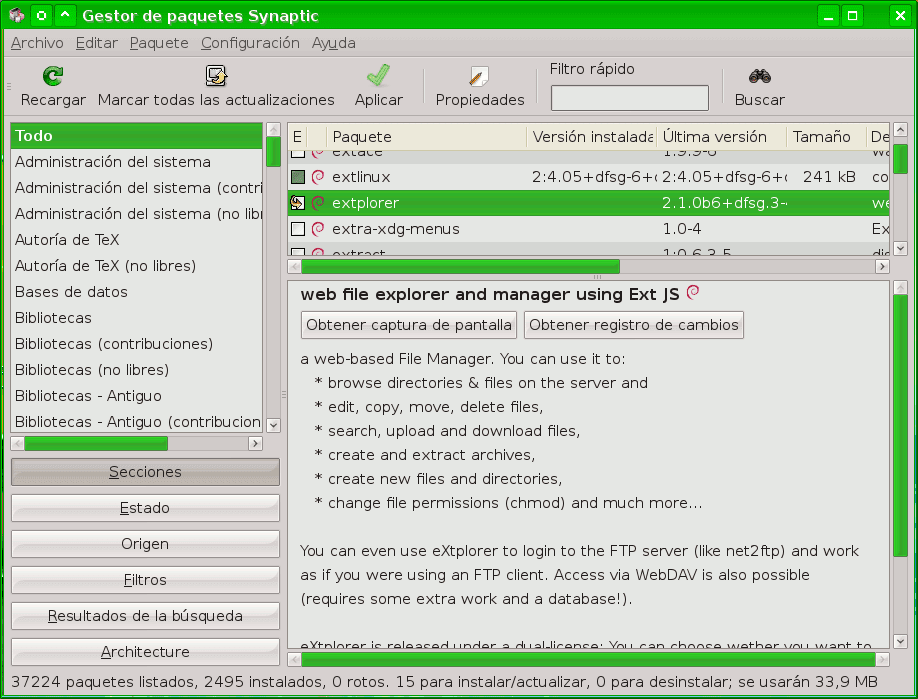Screen dimensions: 918x699
Task: Select Bibliotecas (contribuciones) section
Action: [x=136, y=344]
